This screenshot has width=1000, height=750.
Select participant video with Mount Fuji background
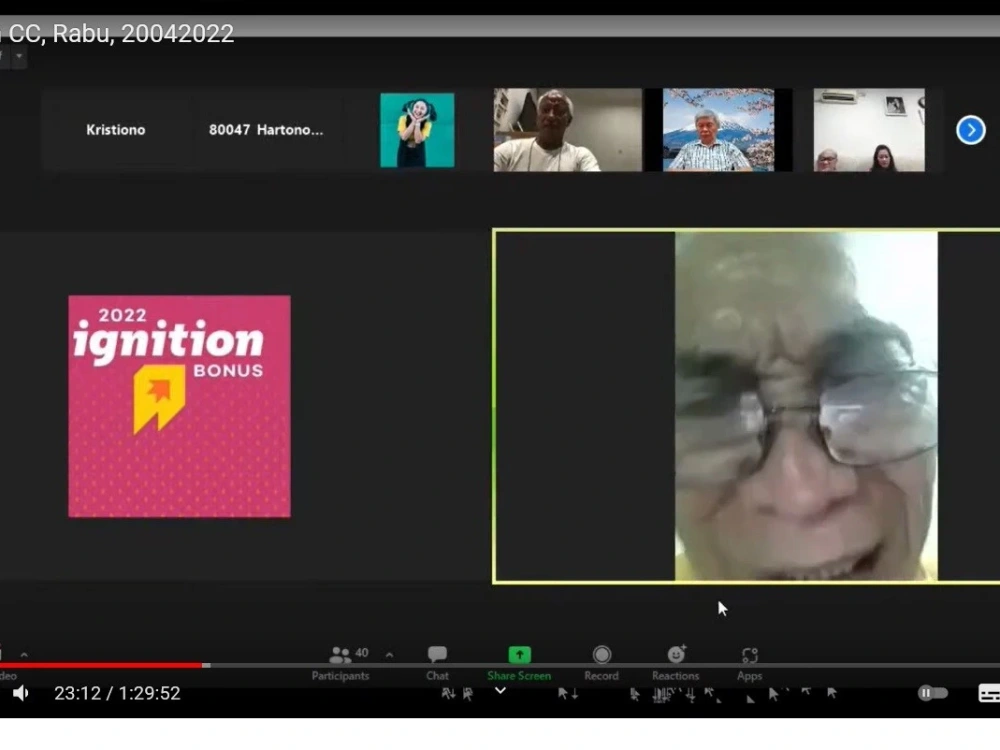pyautogui.click(x=718, y=130)
